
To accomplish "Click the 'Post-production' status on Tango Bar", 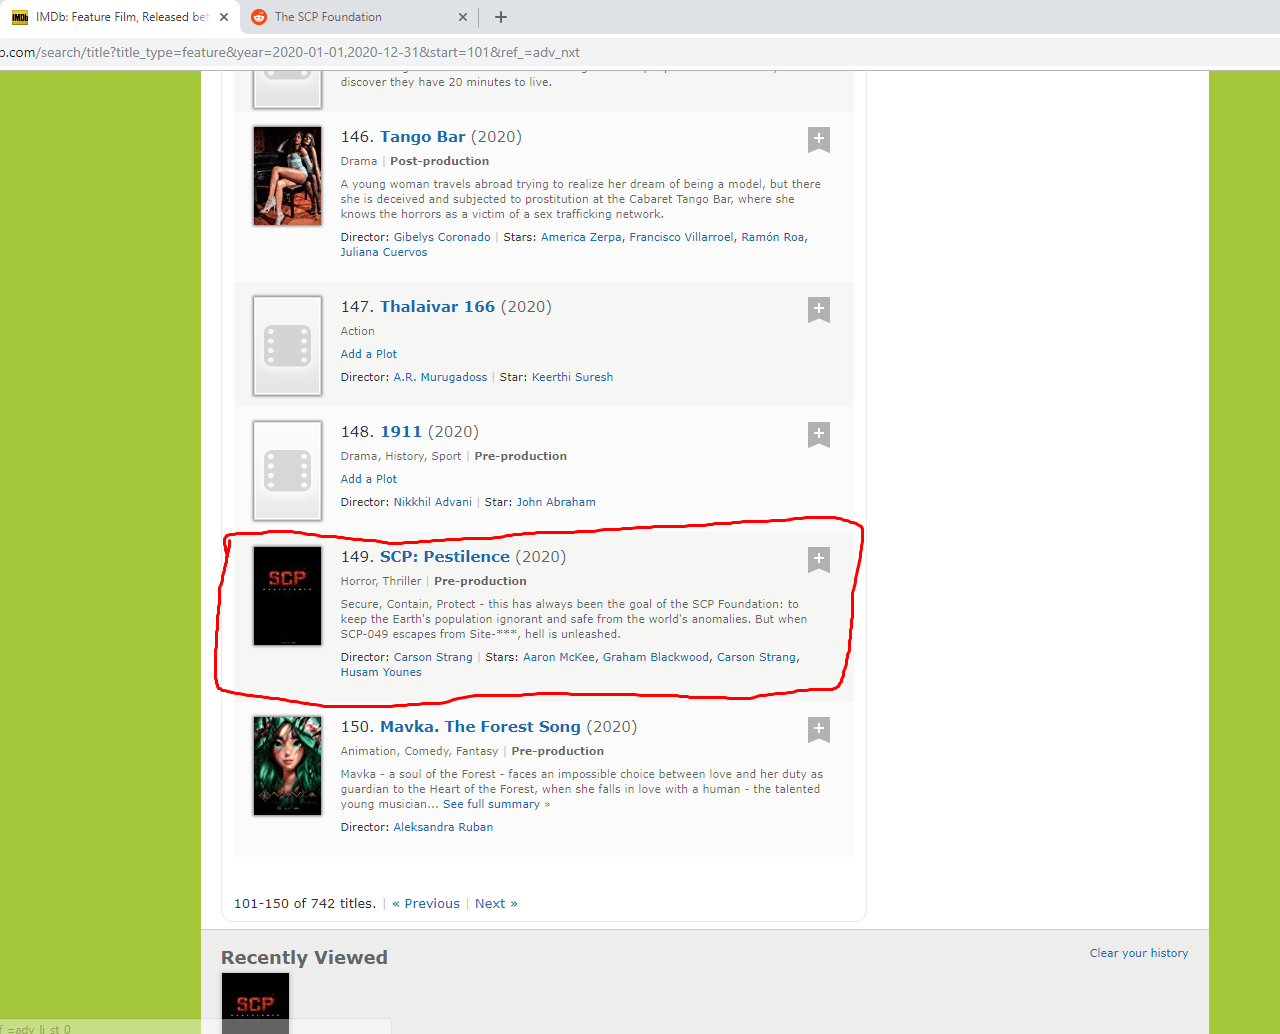I will [440, 161].
